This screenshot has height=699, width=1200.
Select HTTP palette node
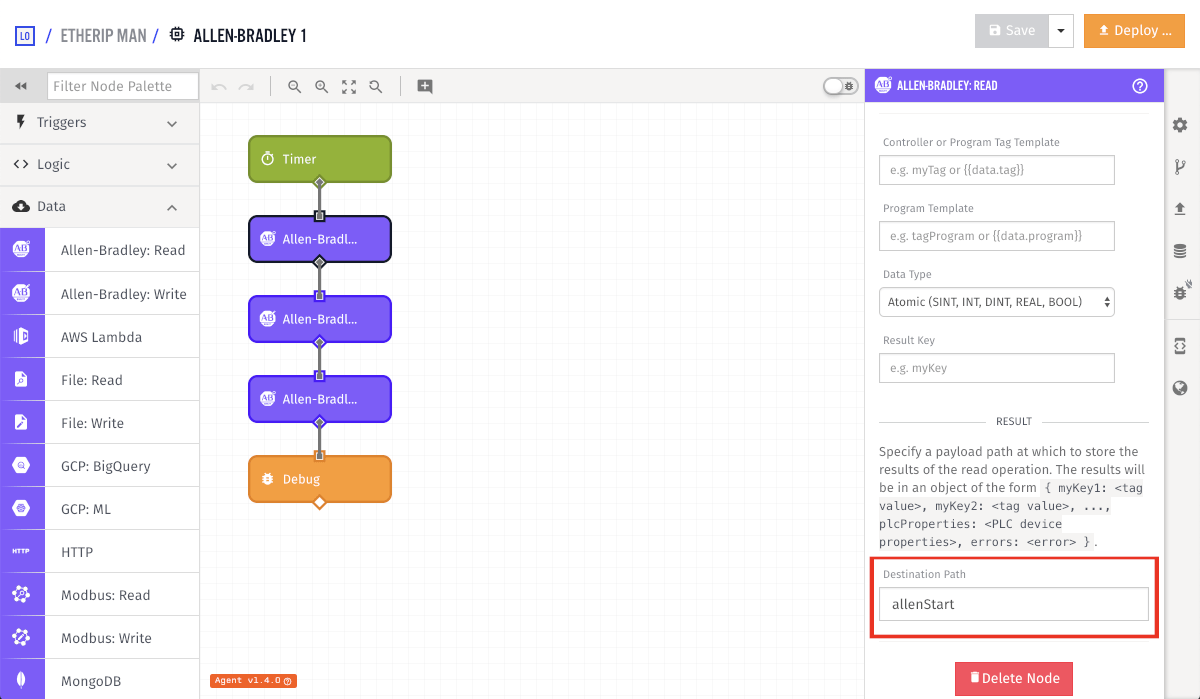[x=100, y=551]
